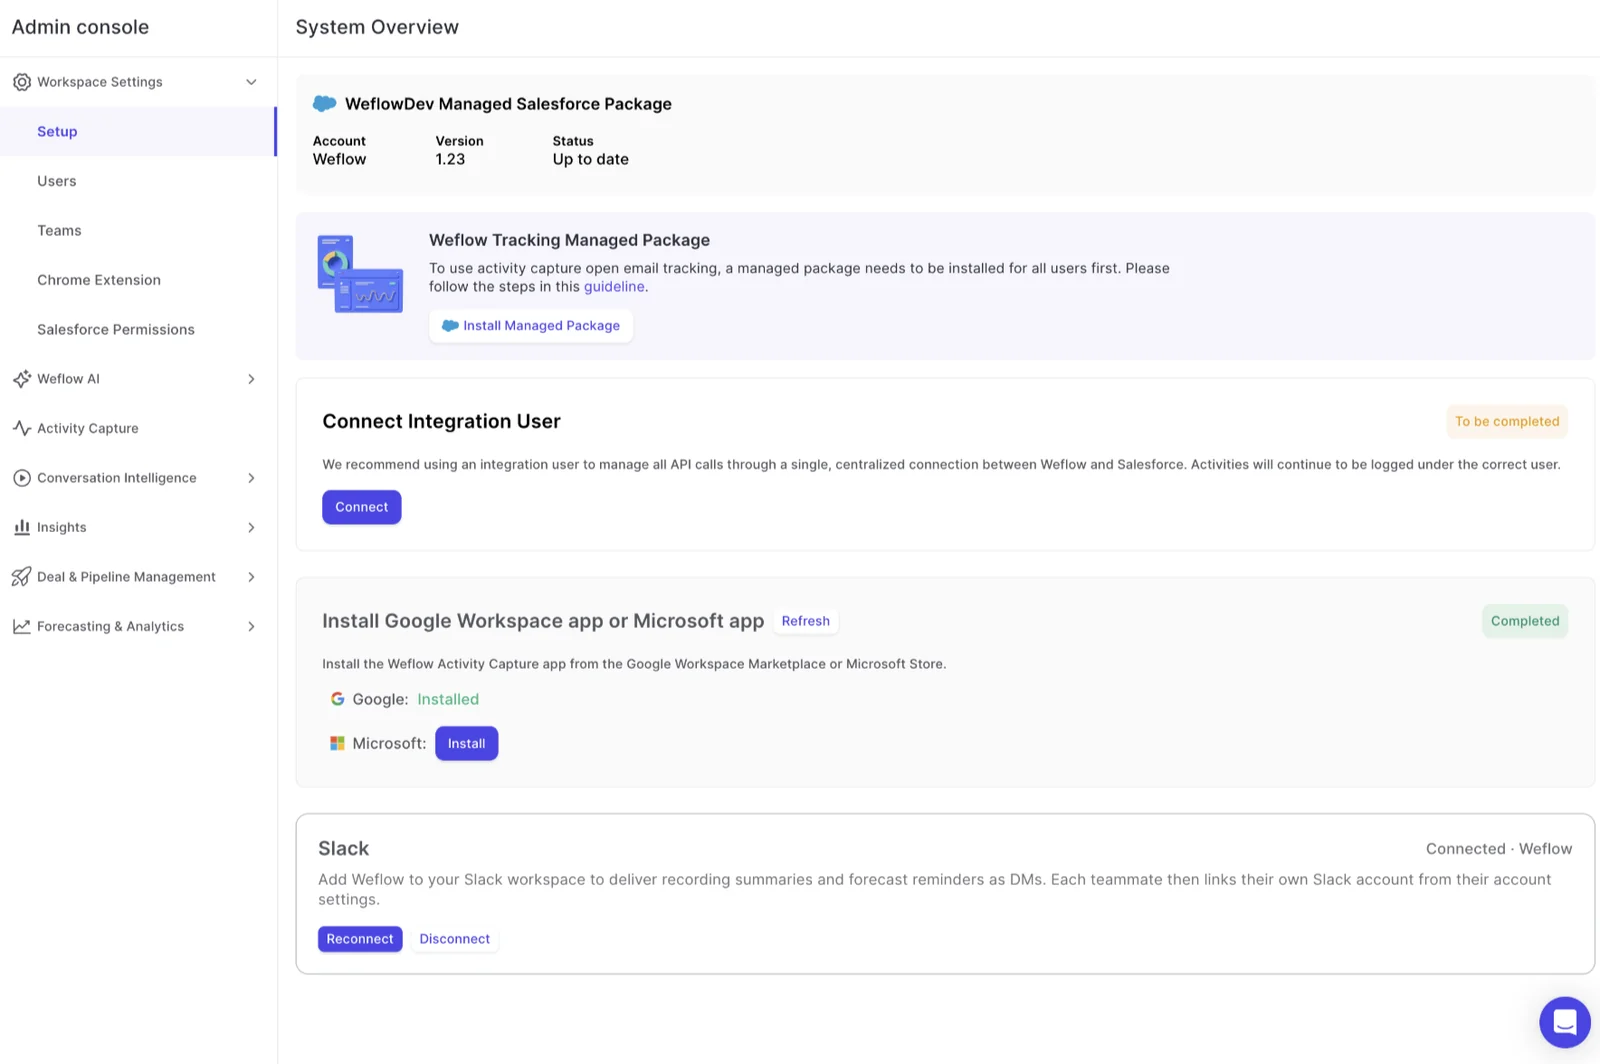Click the Weflow AI sparkle icon
The height and width of the screenshot is (1064, 1600).
tap(22, 379)
